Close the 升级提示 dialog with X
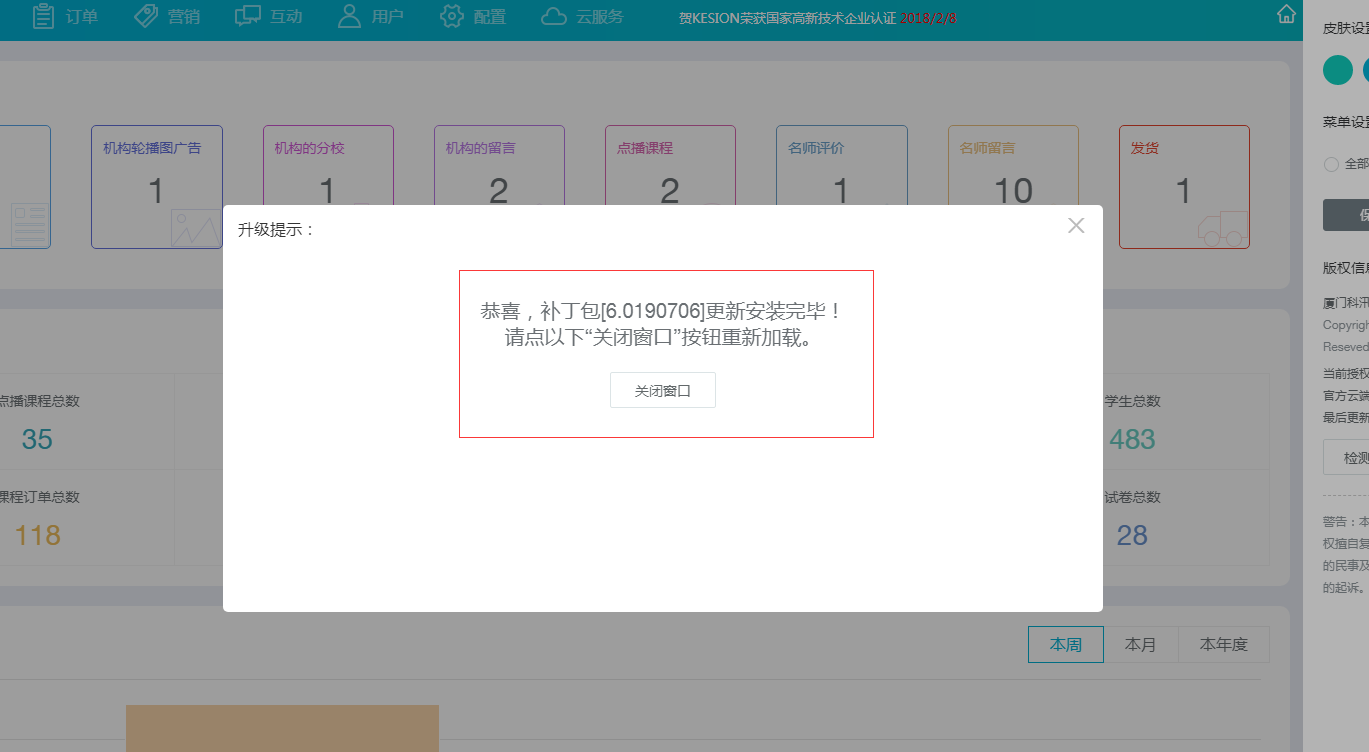Image resolution: width=1369 pixels, height=752 pixels. [x=1076, y=226]
